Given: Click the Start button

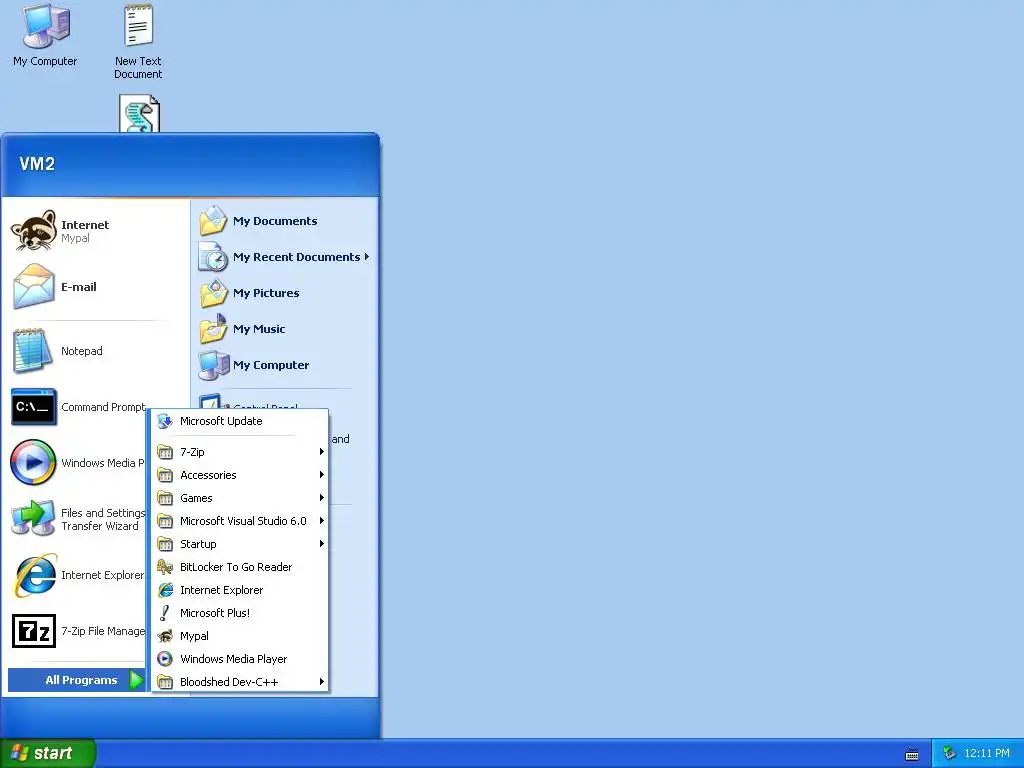Looking at the screenshot, I should [48, 753].
